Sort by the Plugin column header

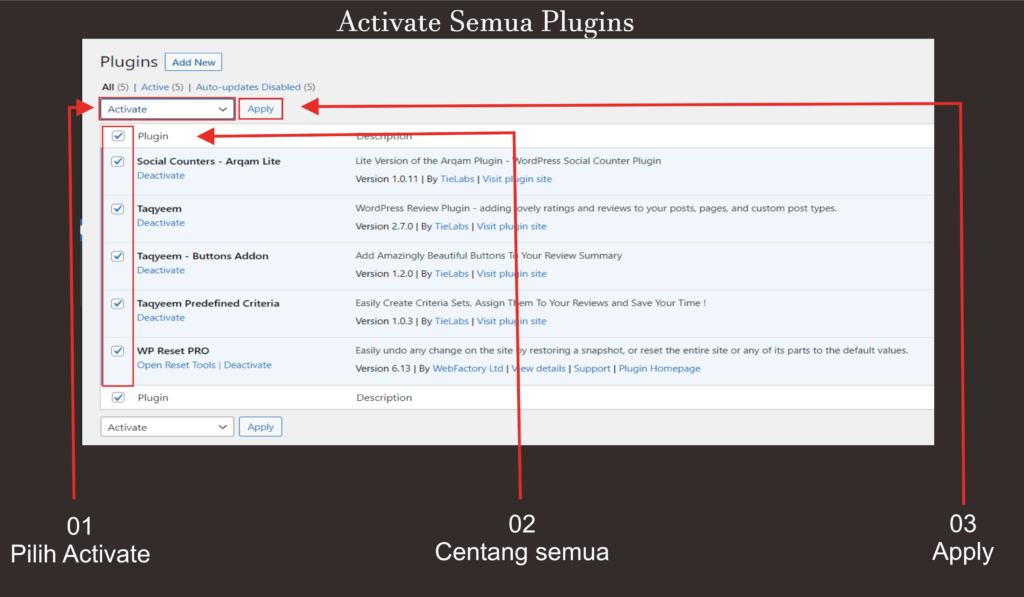(153, 136)
